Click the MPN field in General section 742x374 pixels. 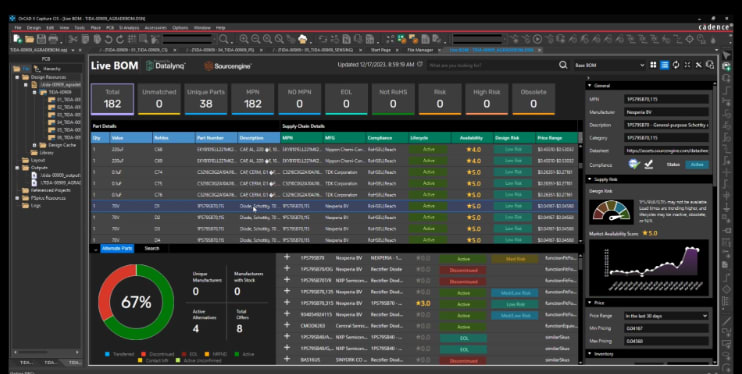coord(666,99)
